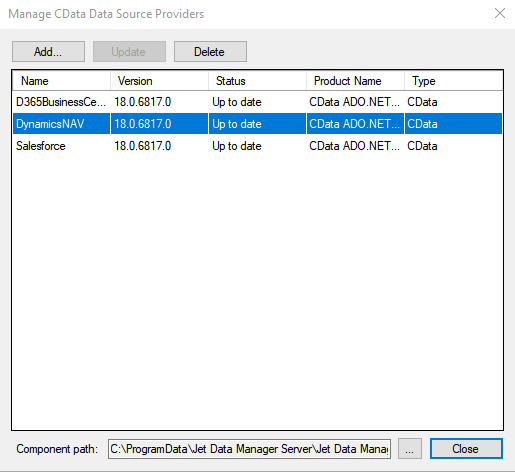Close the window using the X icon
The width and height of the screenshot is (515, 472).
[x=500, y=13]
